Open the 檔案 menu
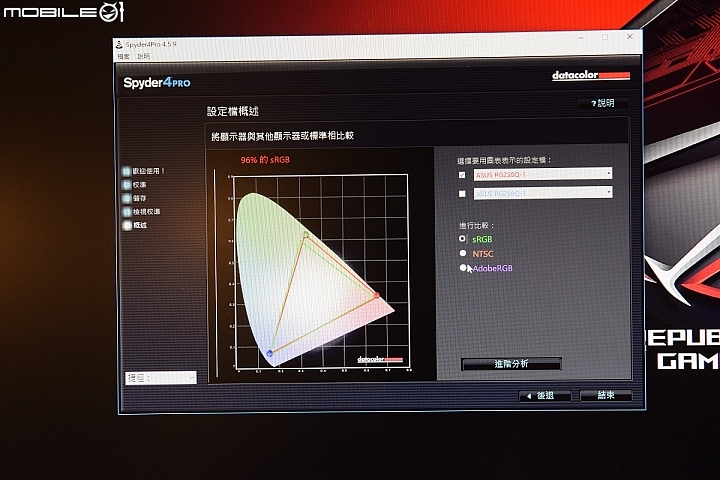 [x=123, y=56]
